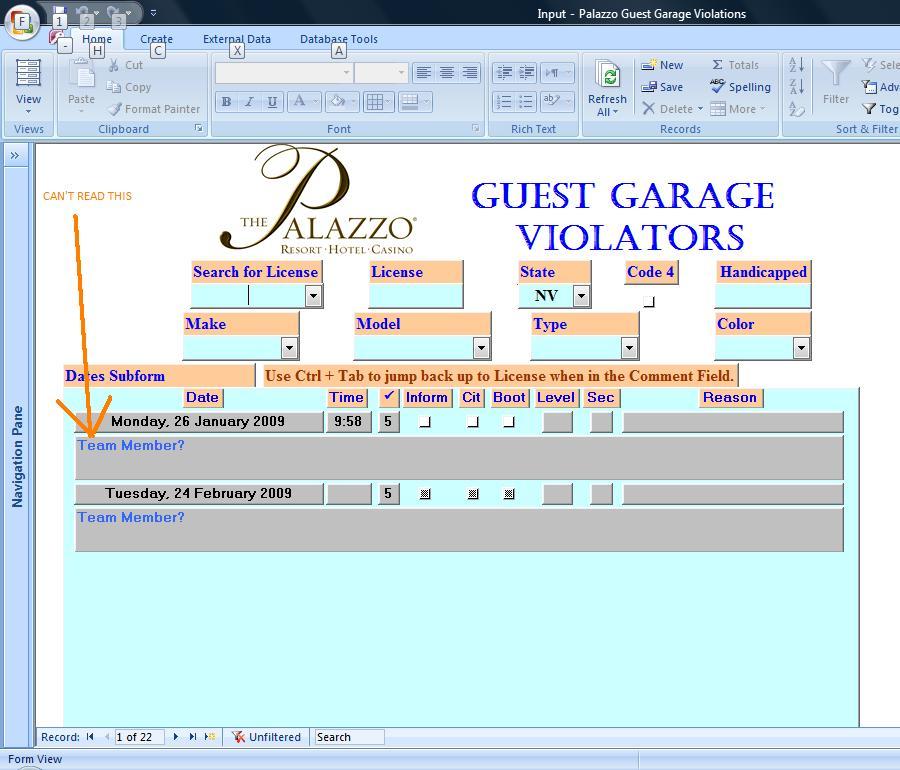Viewport: 900px width, 770px height.
Task: Expand Search for License dropdown
Action: click(x=313, y=296)
